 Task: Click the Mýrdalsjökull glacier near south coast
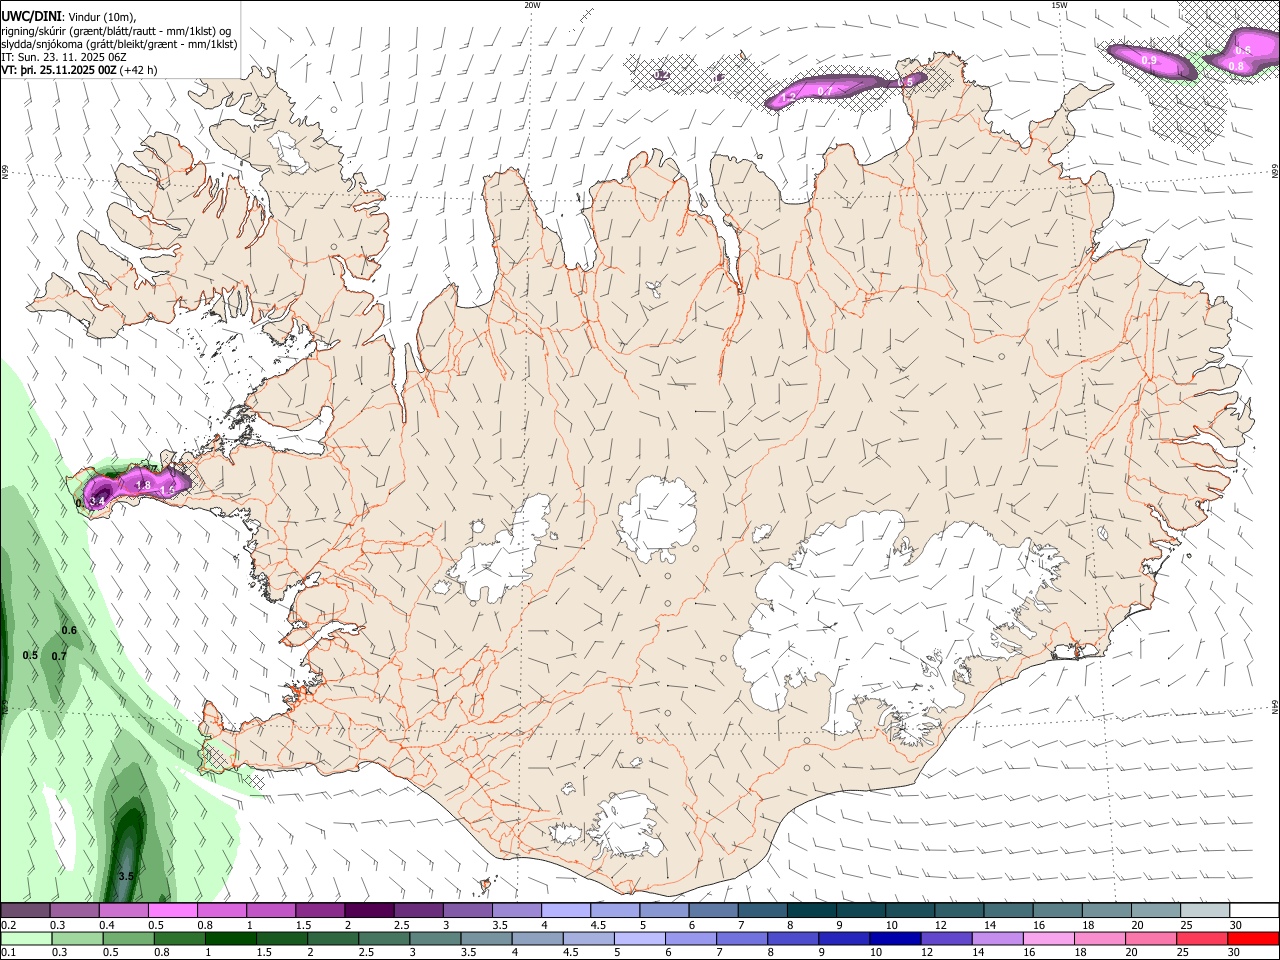coord(625,825)
